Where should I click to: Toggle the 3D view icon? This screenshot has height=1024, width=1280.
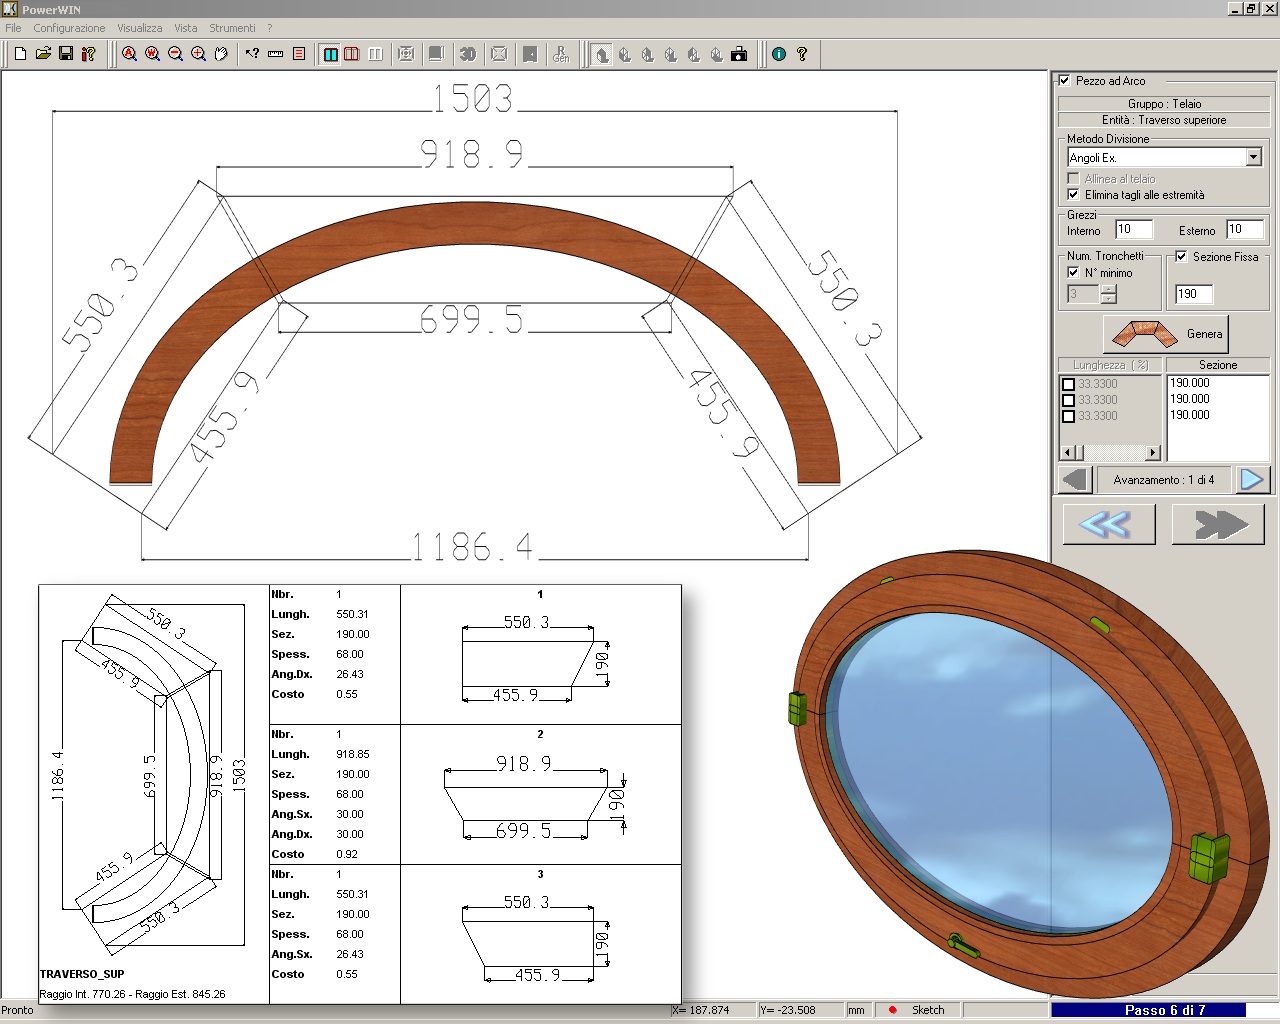tap(467, 54)
